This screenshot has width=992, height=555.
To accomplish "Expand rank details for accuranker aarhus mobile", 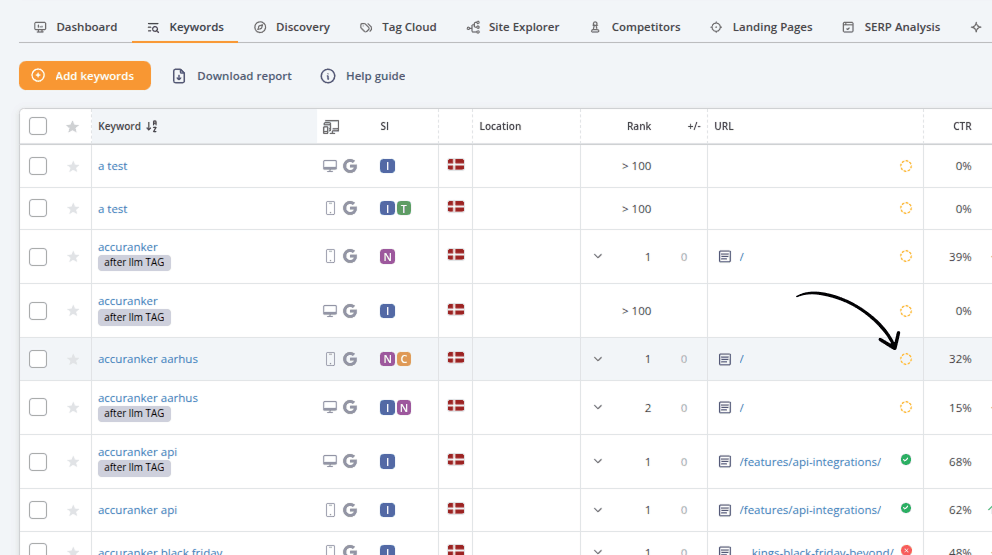I will coord(598,359).
